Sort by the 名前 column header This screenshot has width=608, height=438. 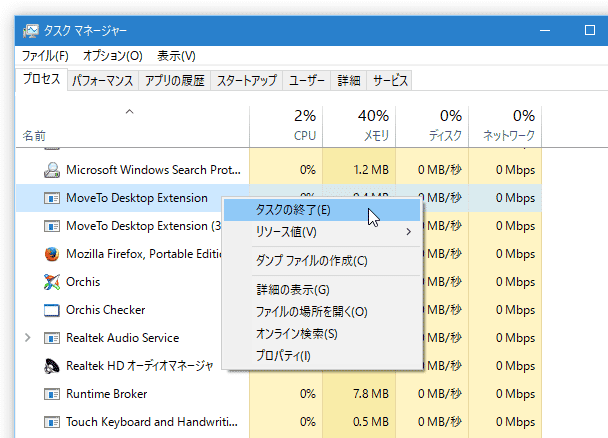(x=133, y=127)
